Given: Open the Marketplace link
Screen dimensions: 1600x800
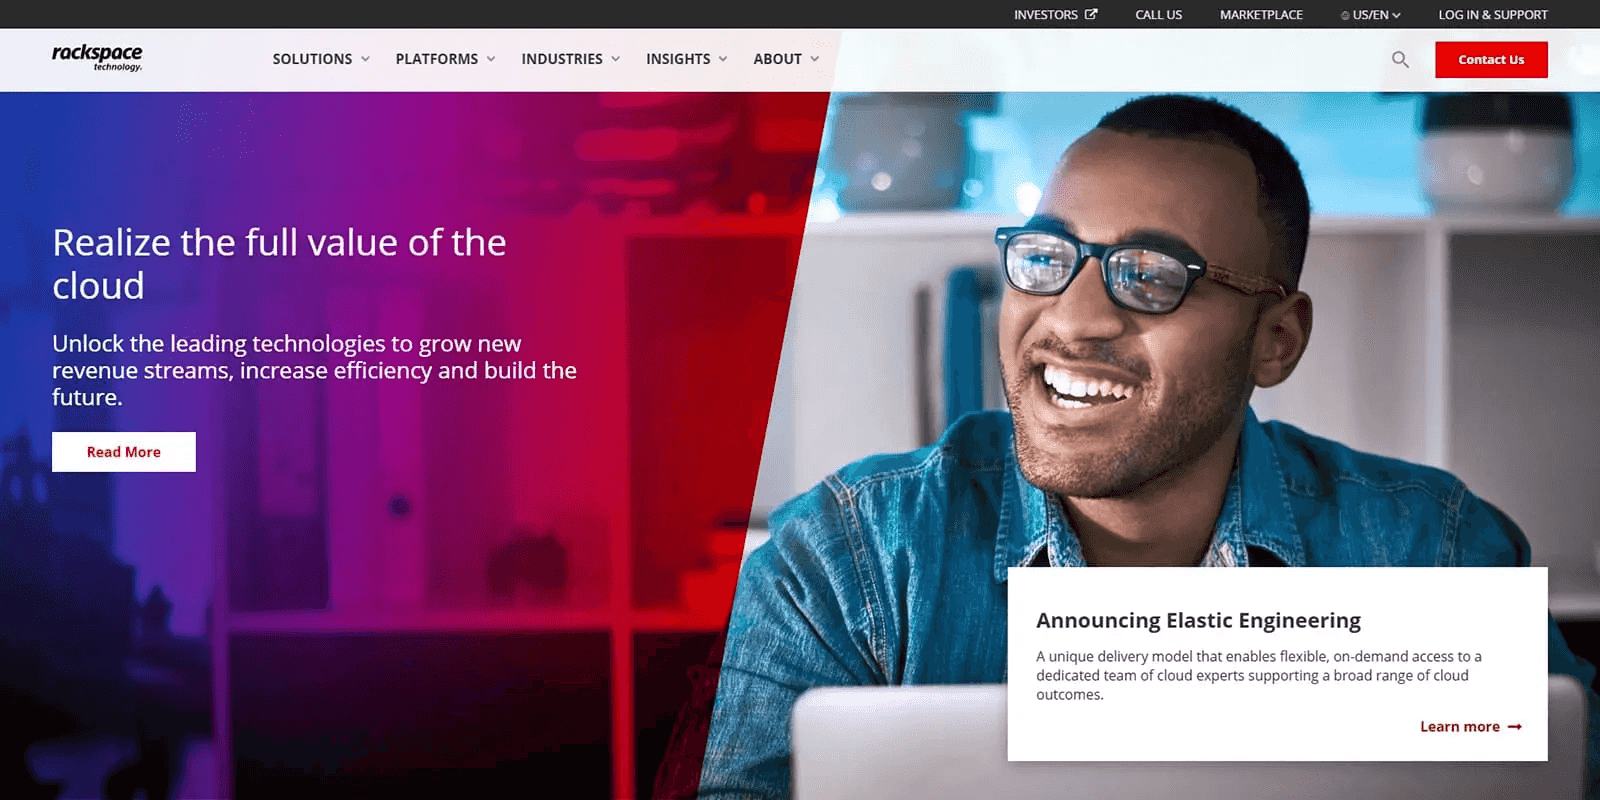Looking at the screenshot, I should 1261,15.
